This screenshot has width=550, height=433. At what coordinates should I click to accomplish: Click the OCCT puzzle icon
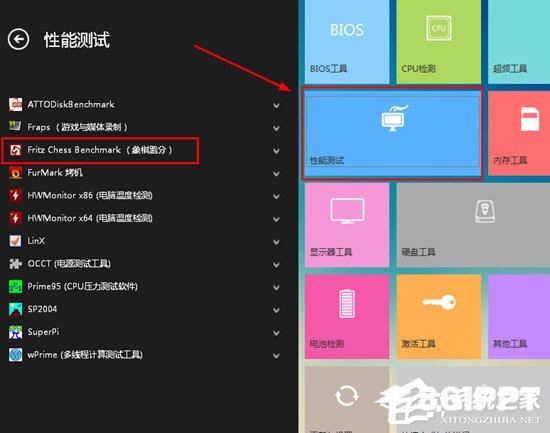pos(15,264)
